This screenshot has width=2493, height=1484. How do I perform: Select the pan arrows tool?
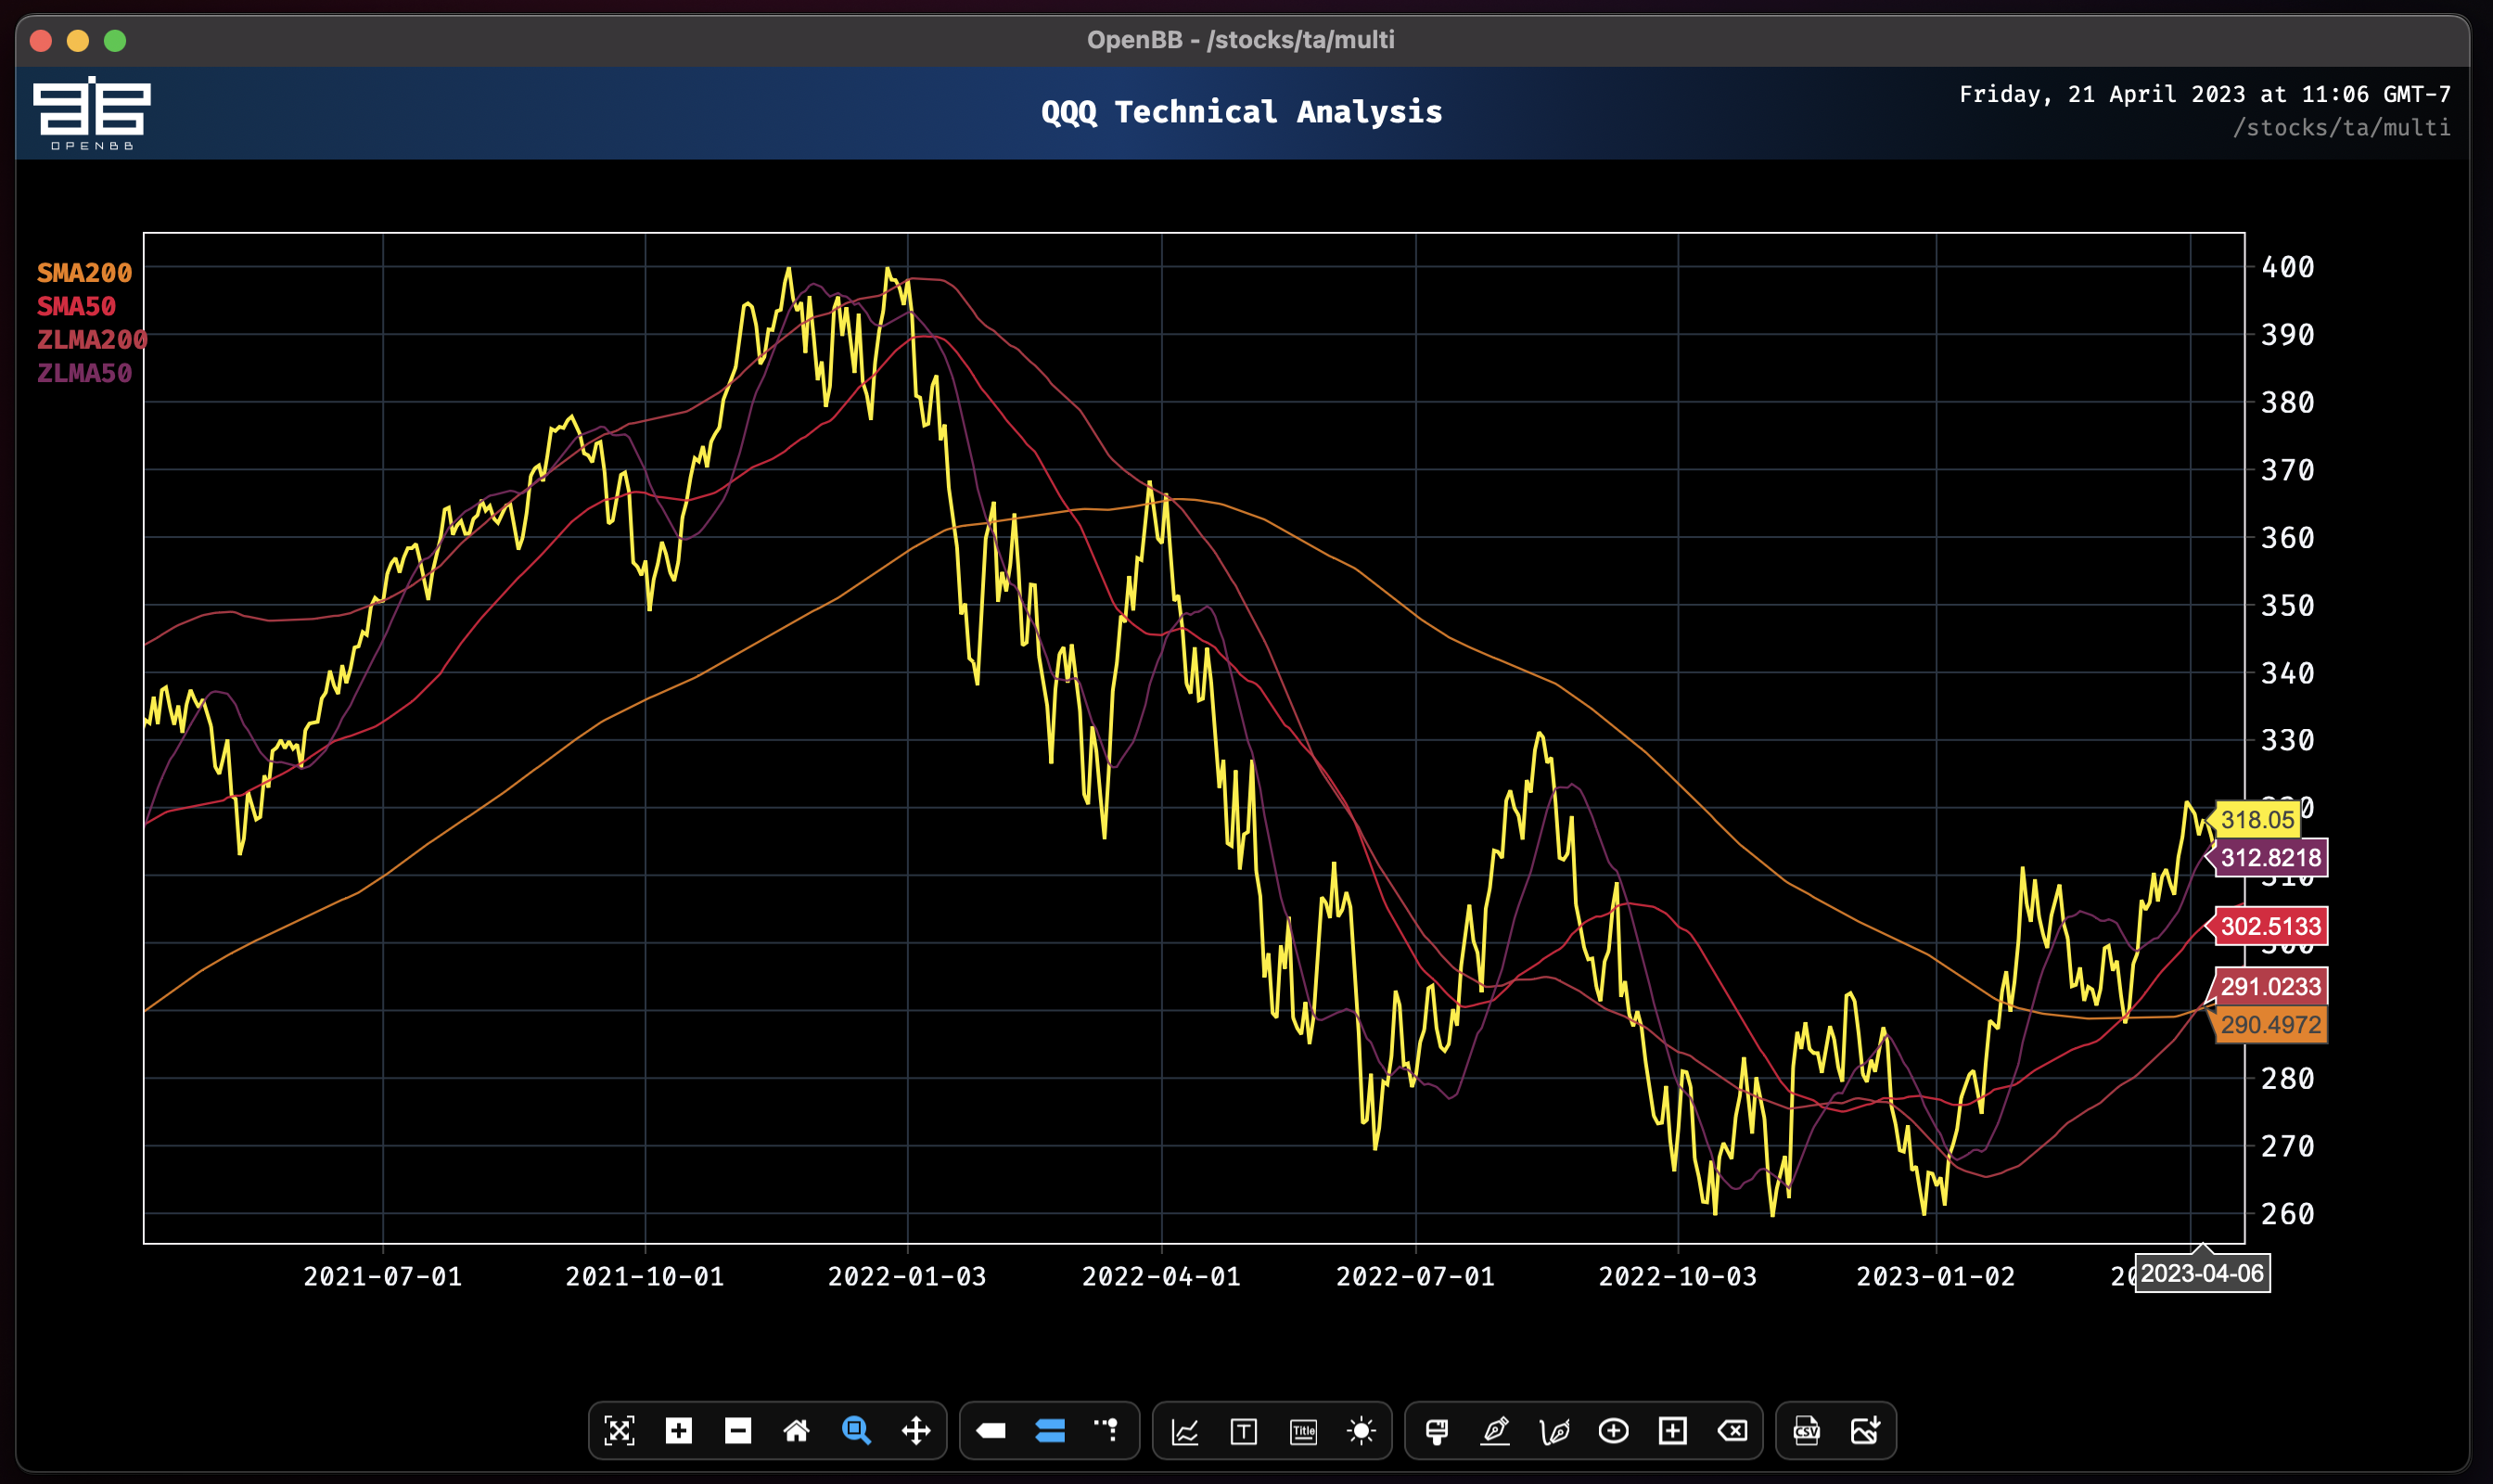point(916,1431)
